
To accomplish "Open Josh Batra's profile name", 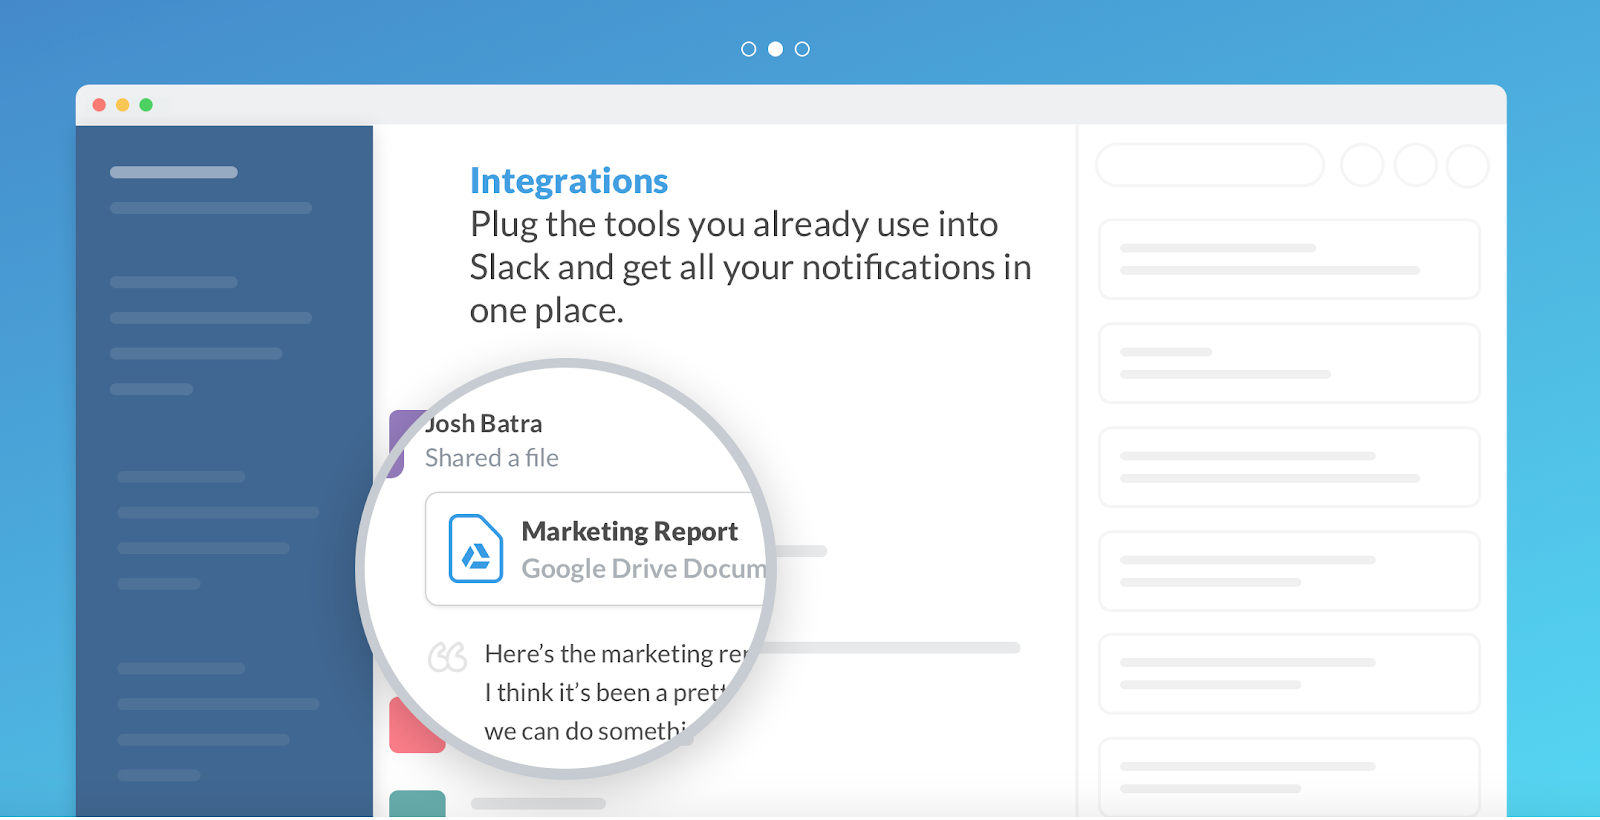I will click(x=484, y=424).
